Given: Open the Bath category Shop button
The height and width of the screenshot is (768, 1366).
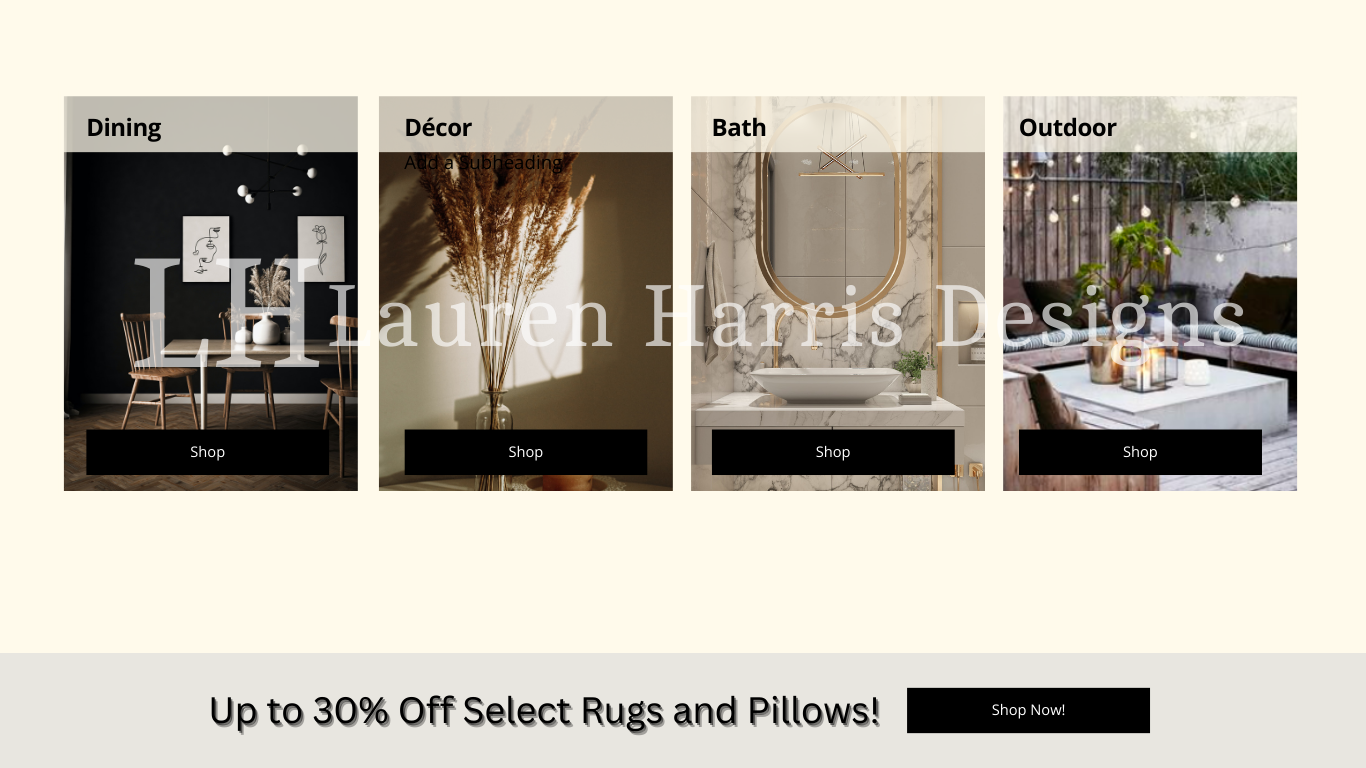Looking at the screenshot, I should point(832,452).
